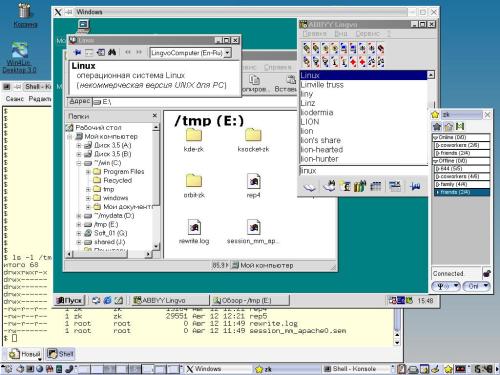Switch to ABBYY Lingvo taskbar button
500x375 pixels.
170,300
